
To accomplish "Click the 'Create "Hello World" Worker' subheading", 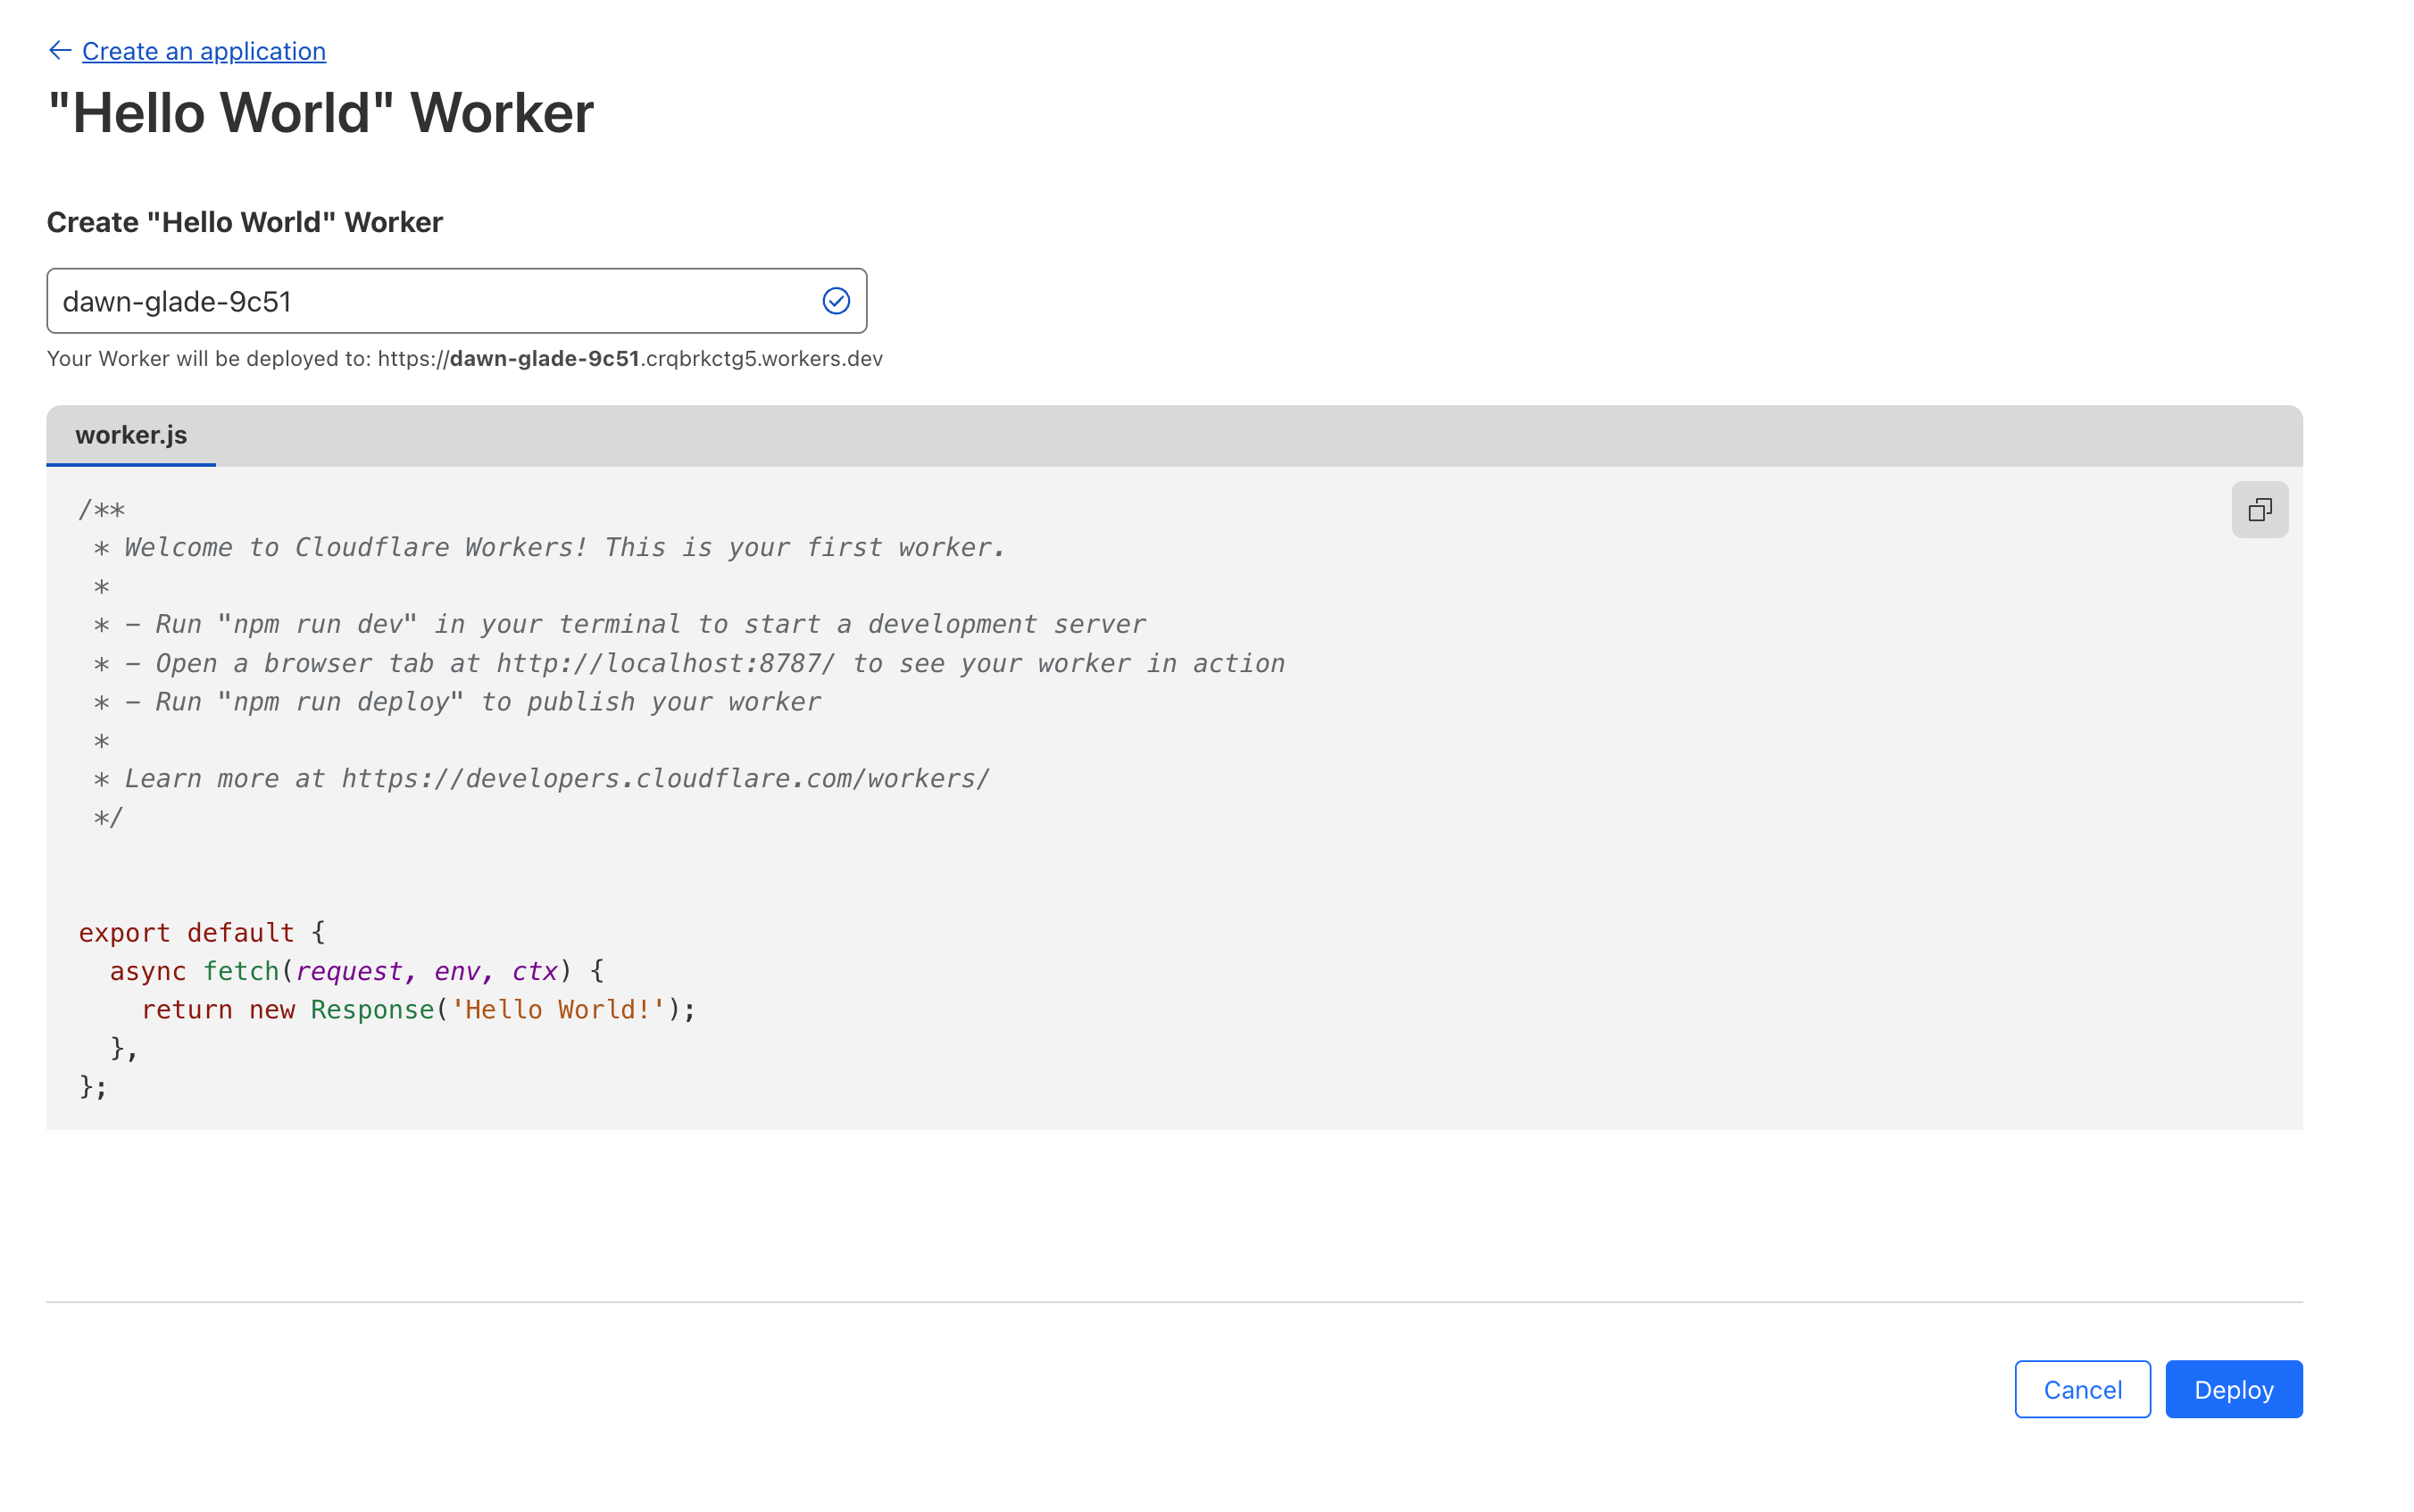I will click(244, 222).
